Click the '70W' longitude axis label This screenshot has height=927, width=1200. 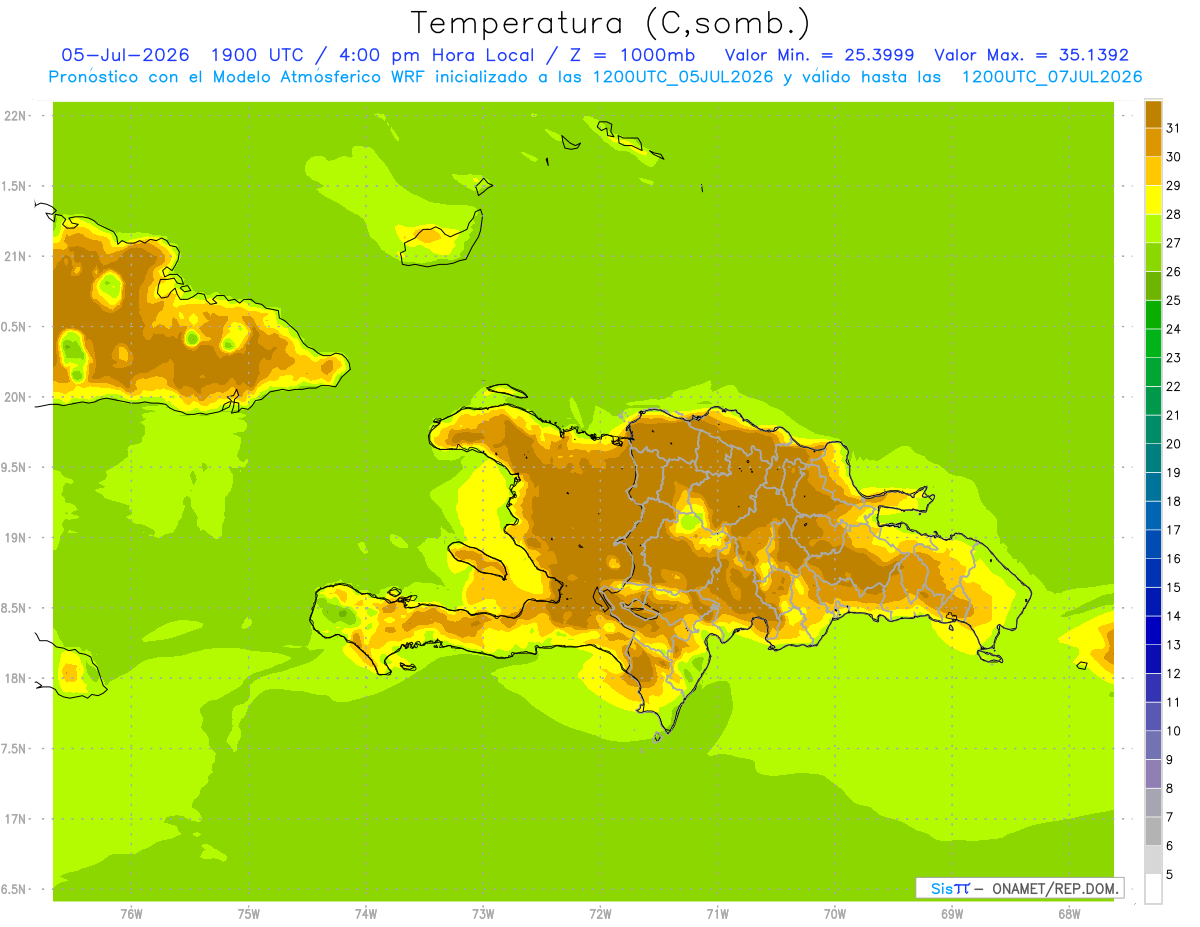(835, 914)
